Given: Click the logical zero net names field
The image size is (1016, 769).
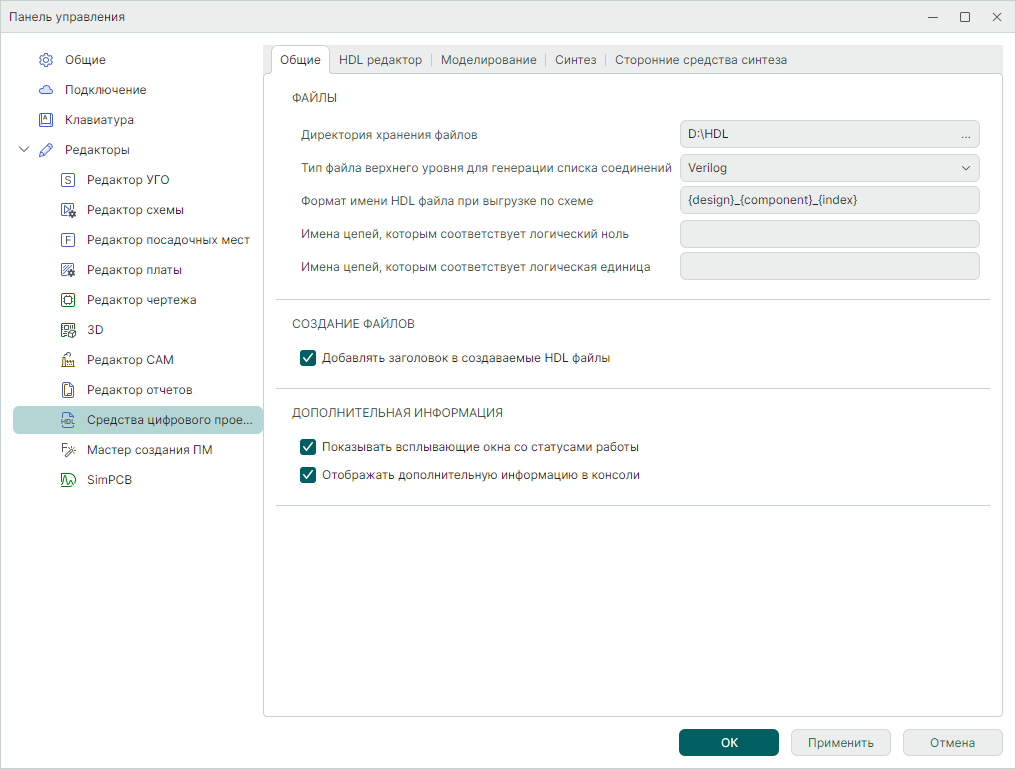Looking at the screenshot, I should (829, 234).
